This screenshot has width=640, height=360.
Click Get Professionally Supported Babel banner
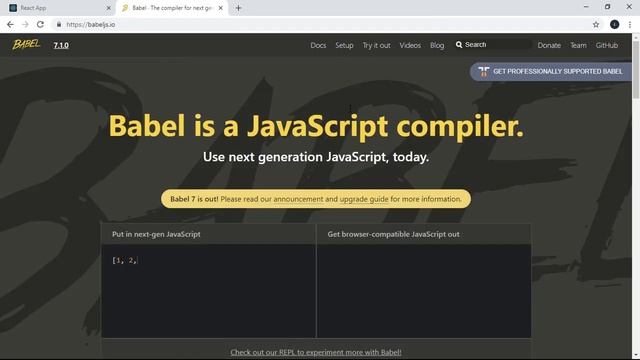click(x=551, y=71)
